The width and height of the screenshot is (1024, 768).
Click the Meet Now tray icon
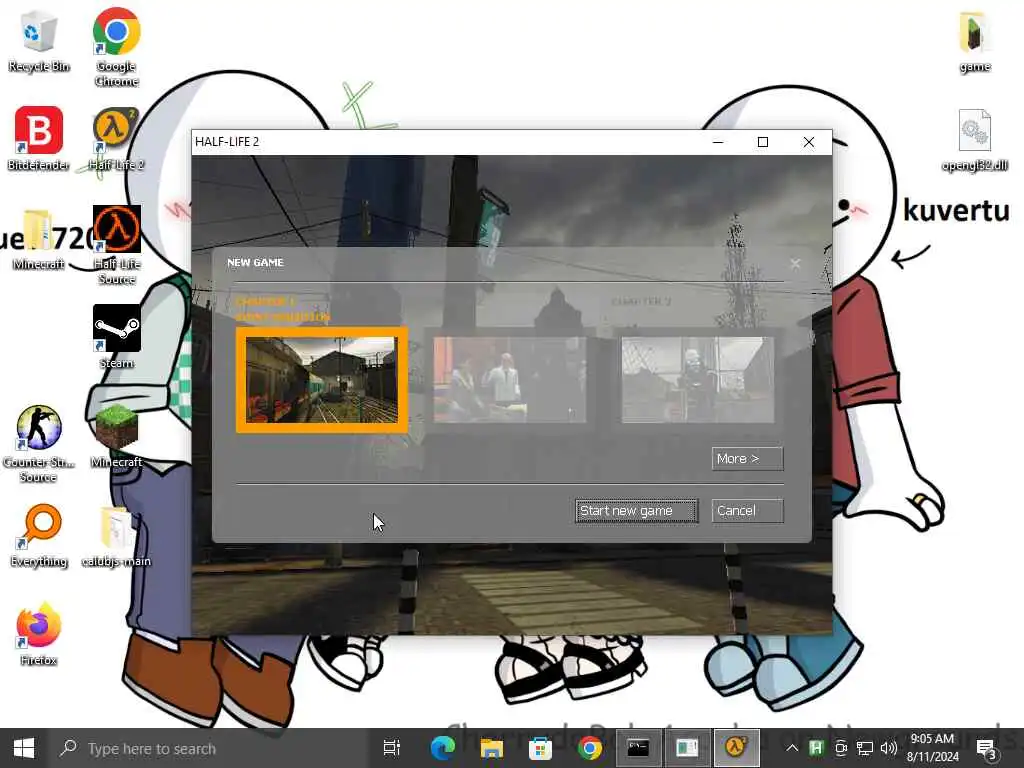point(841,748)
